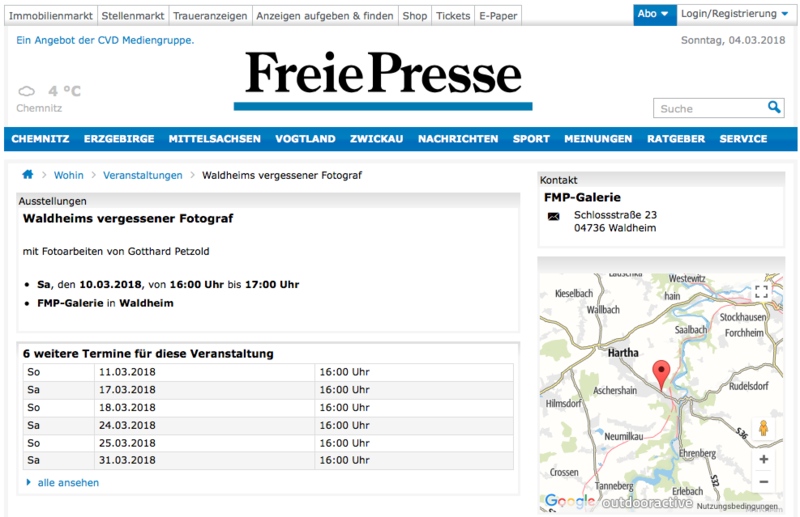Click the search magnifier icon
800x517 pixels.
[x=774, y=107]
